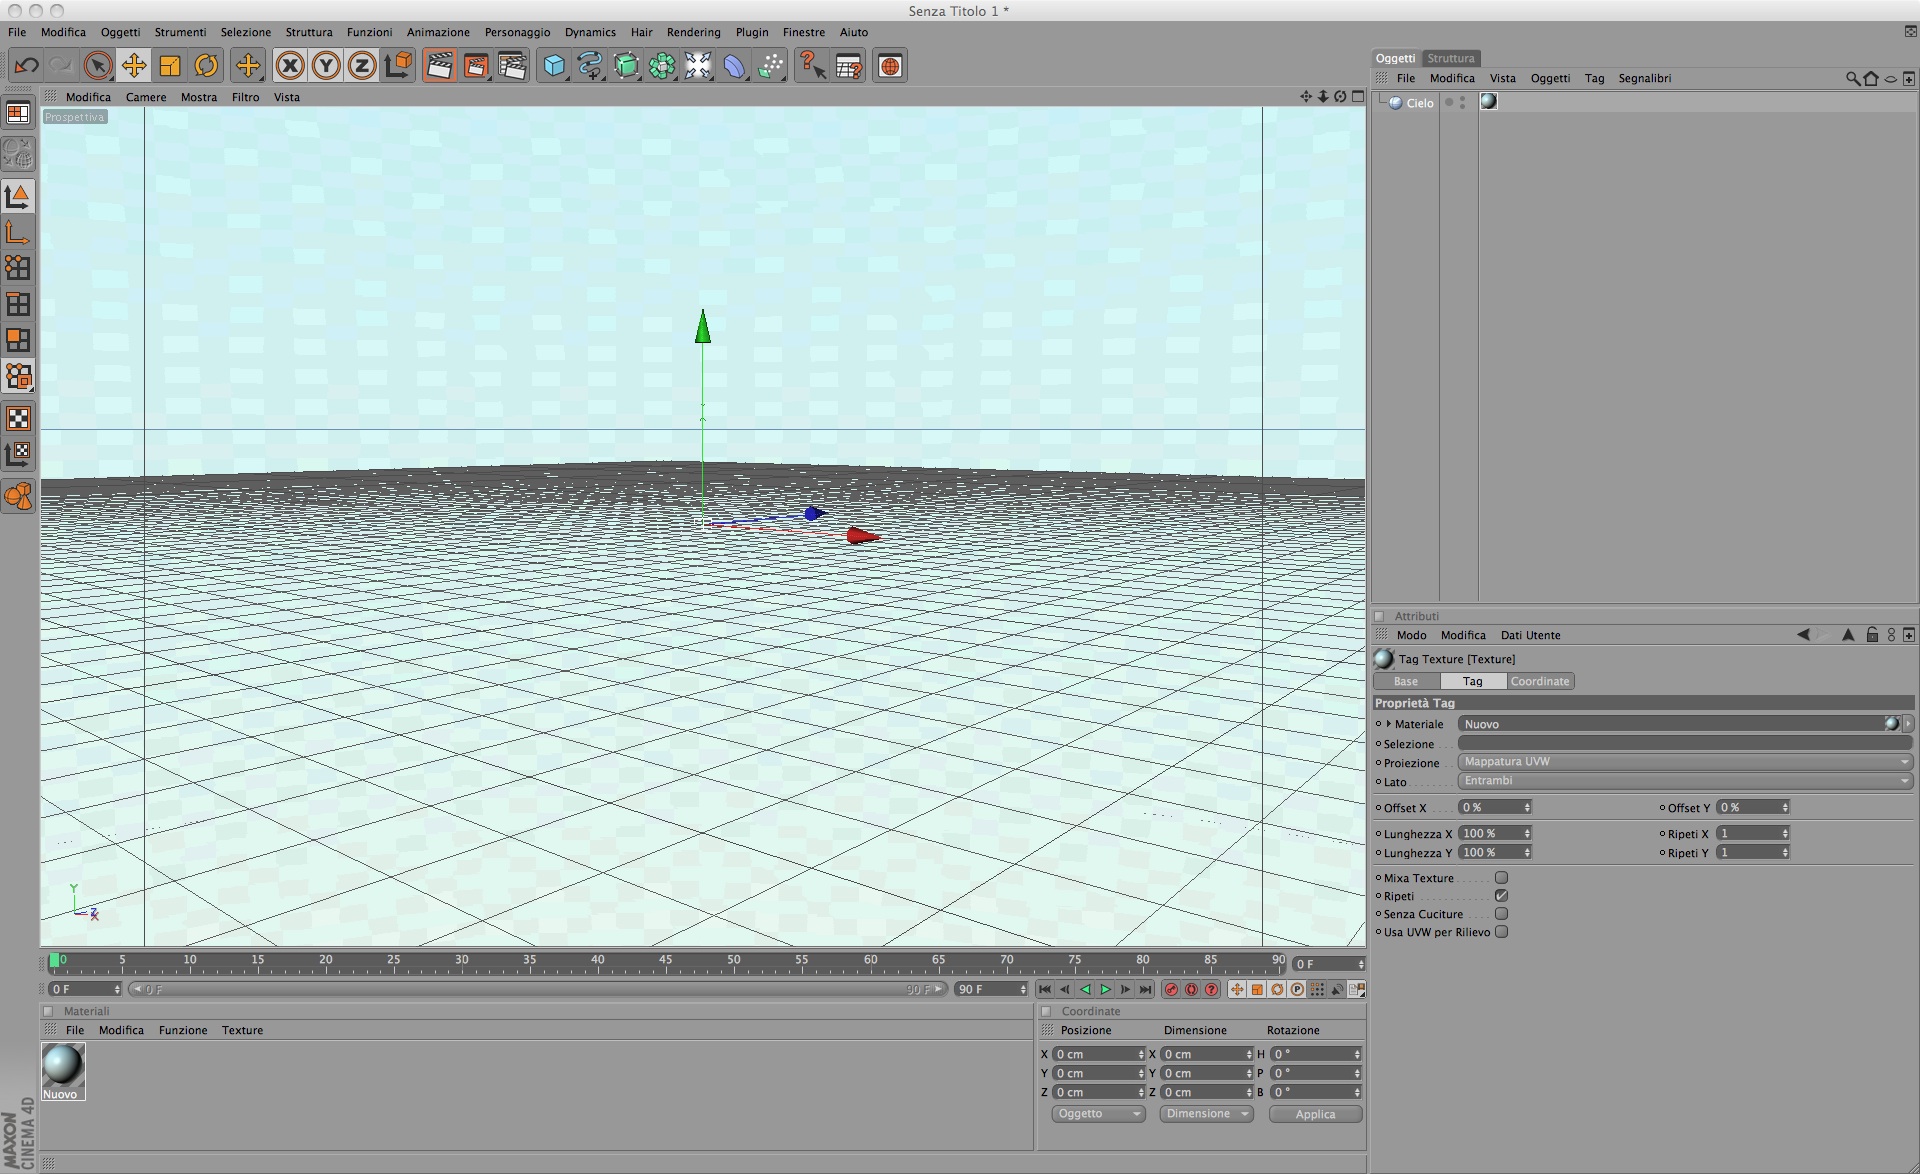Select the Cielo object in list

point(1419,103)
